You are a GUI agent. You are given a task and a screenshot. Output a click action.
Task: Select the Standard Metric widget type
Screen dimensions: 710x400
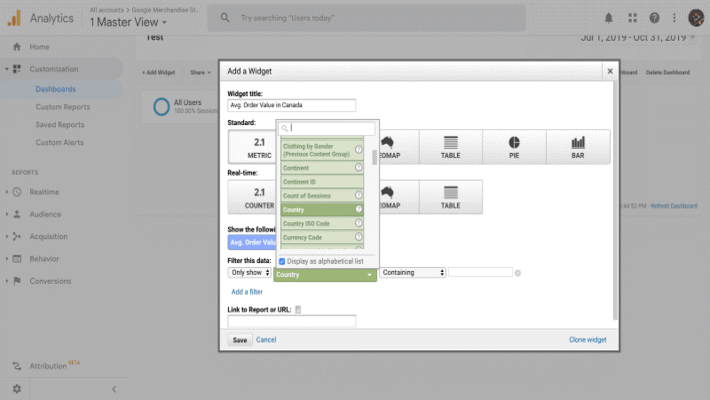pyautogui.click(x=259, y=147)
